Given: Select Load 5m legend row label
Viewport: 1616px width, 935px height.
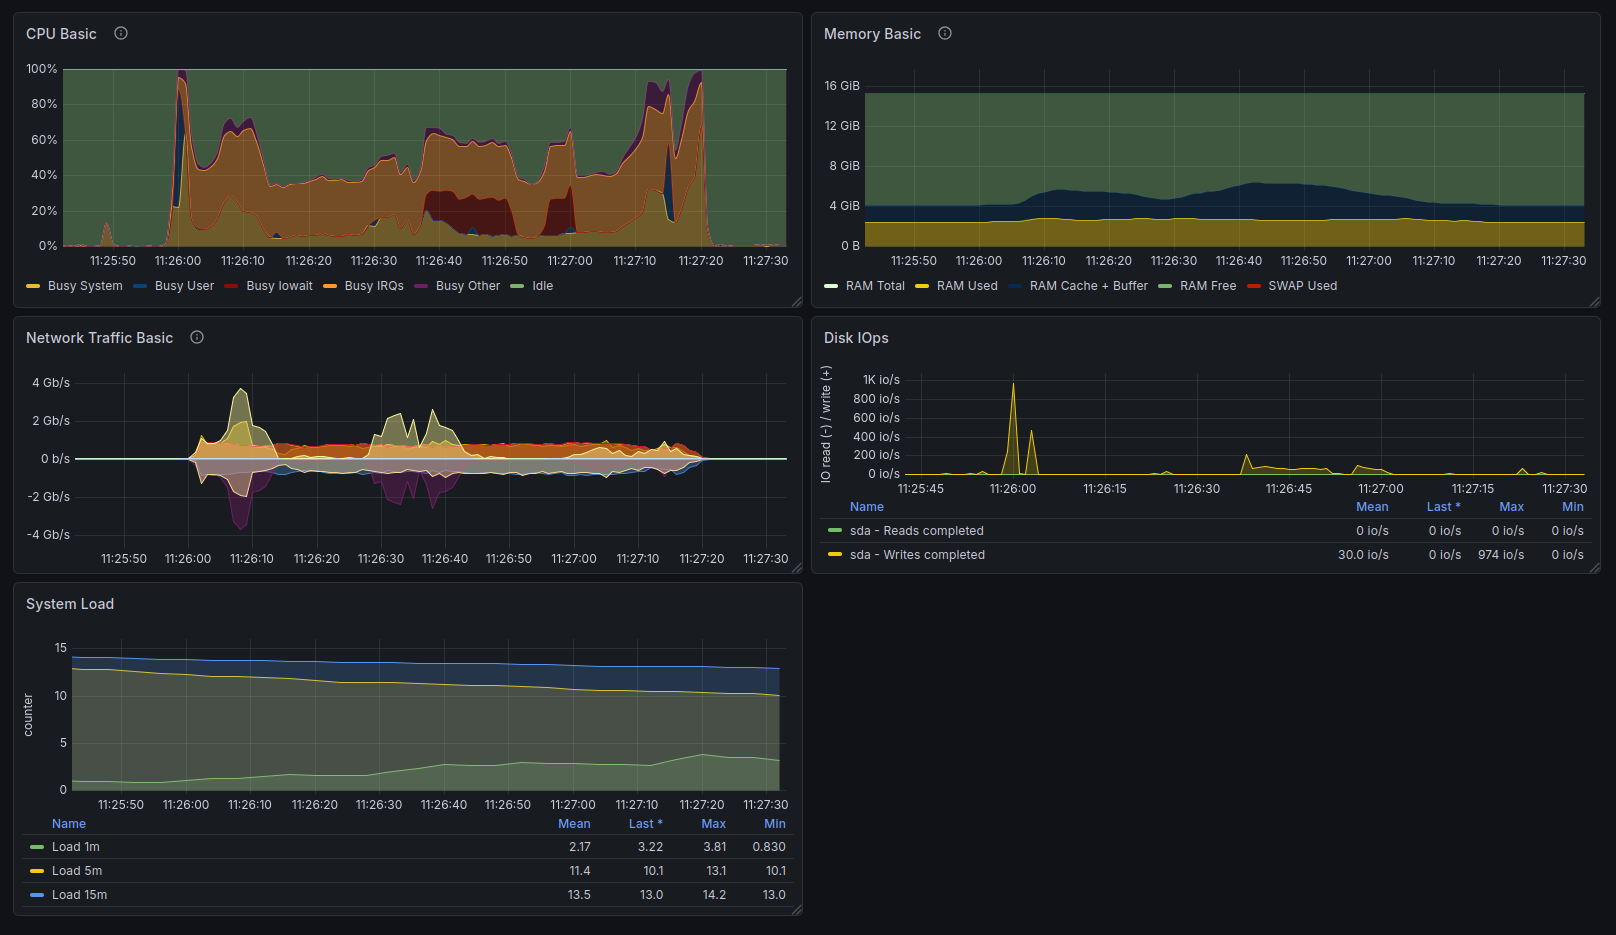Looking at the screenshot, I should point(77,871).
